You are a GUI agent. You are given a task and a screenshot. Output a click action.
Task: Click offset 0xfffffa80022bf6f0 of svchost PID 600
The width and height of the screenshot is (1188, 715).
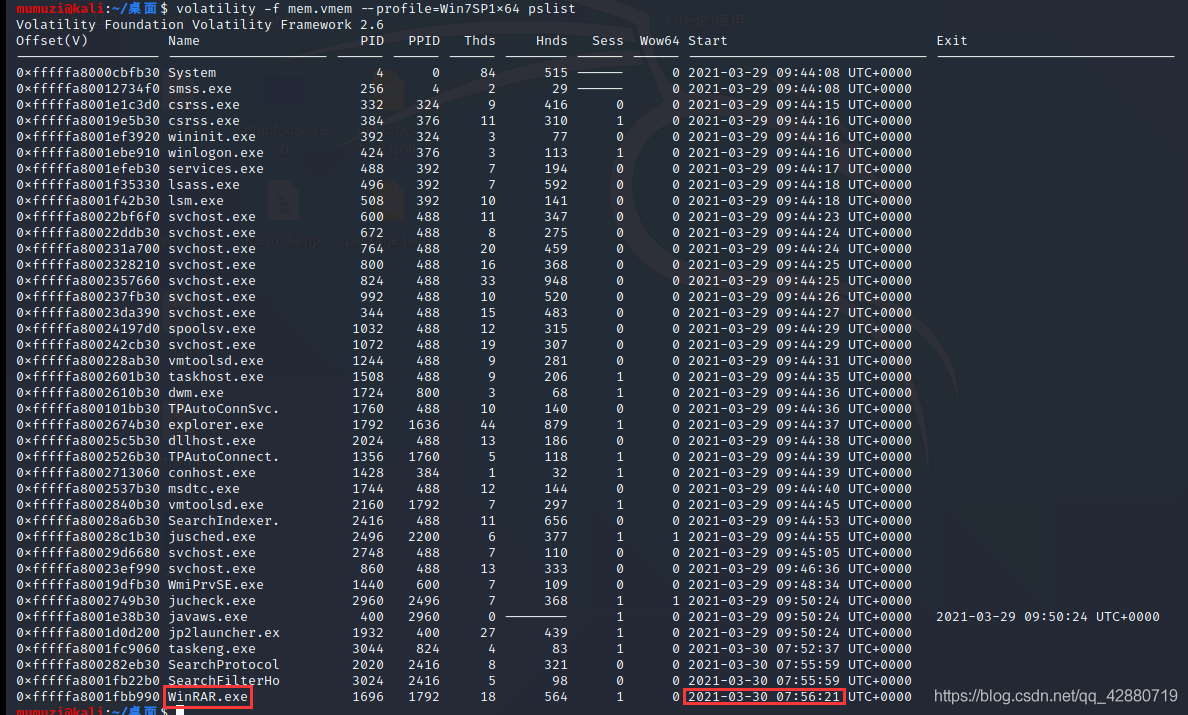[x=88, y=217]
